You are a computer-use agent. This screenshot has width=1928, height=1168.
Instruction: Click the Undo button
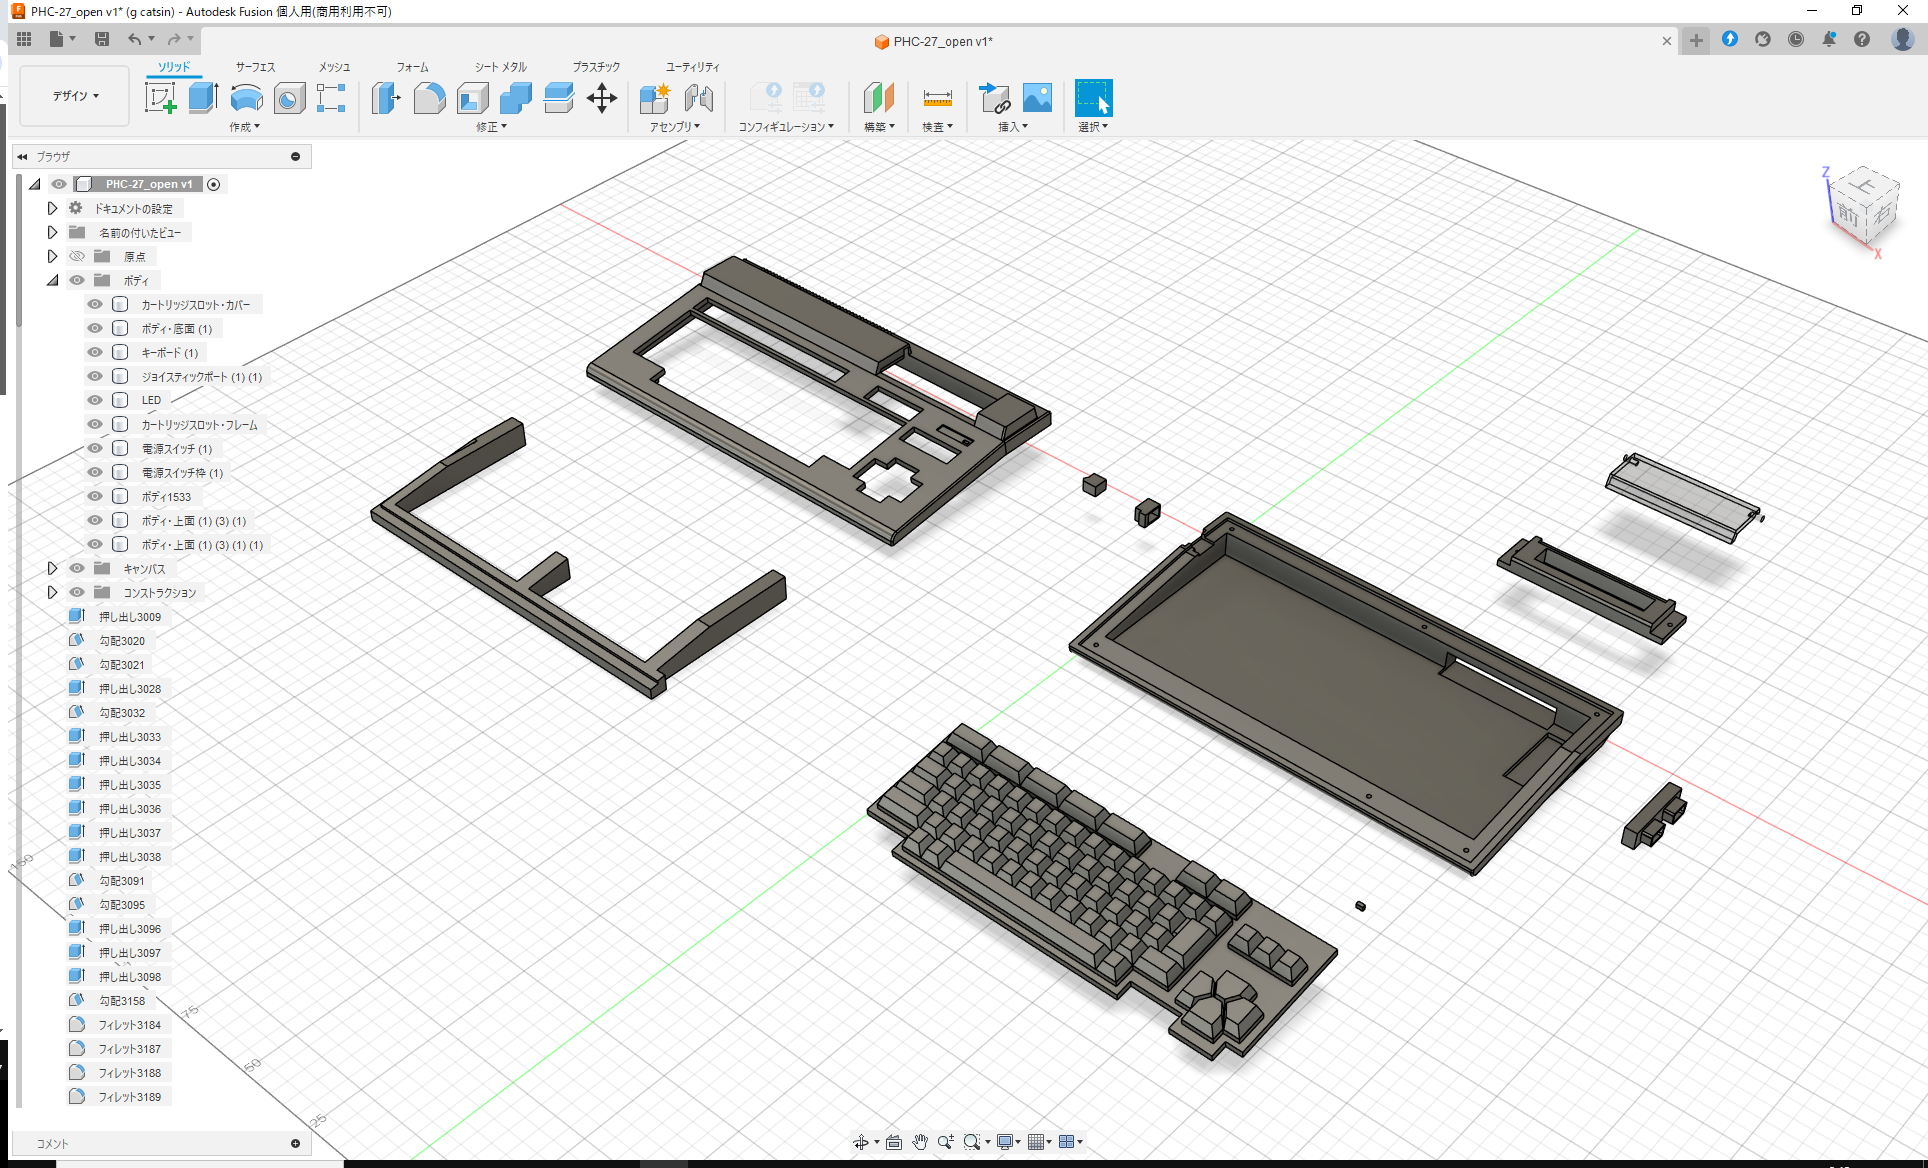[136, 39]
